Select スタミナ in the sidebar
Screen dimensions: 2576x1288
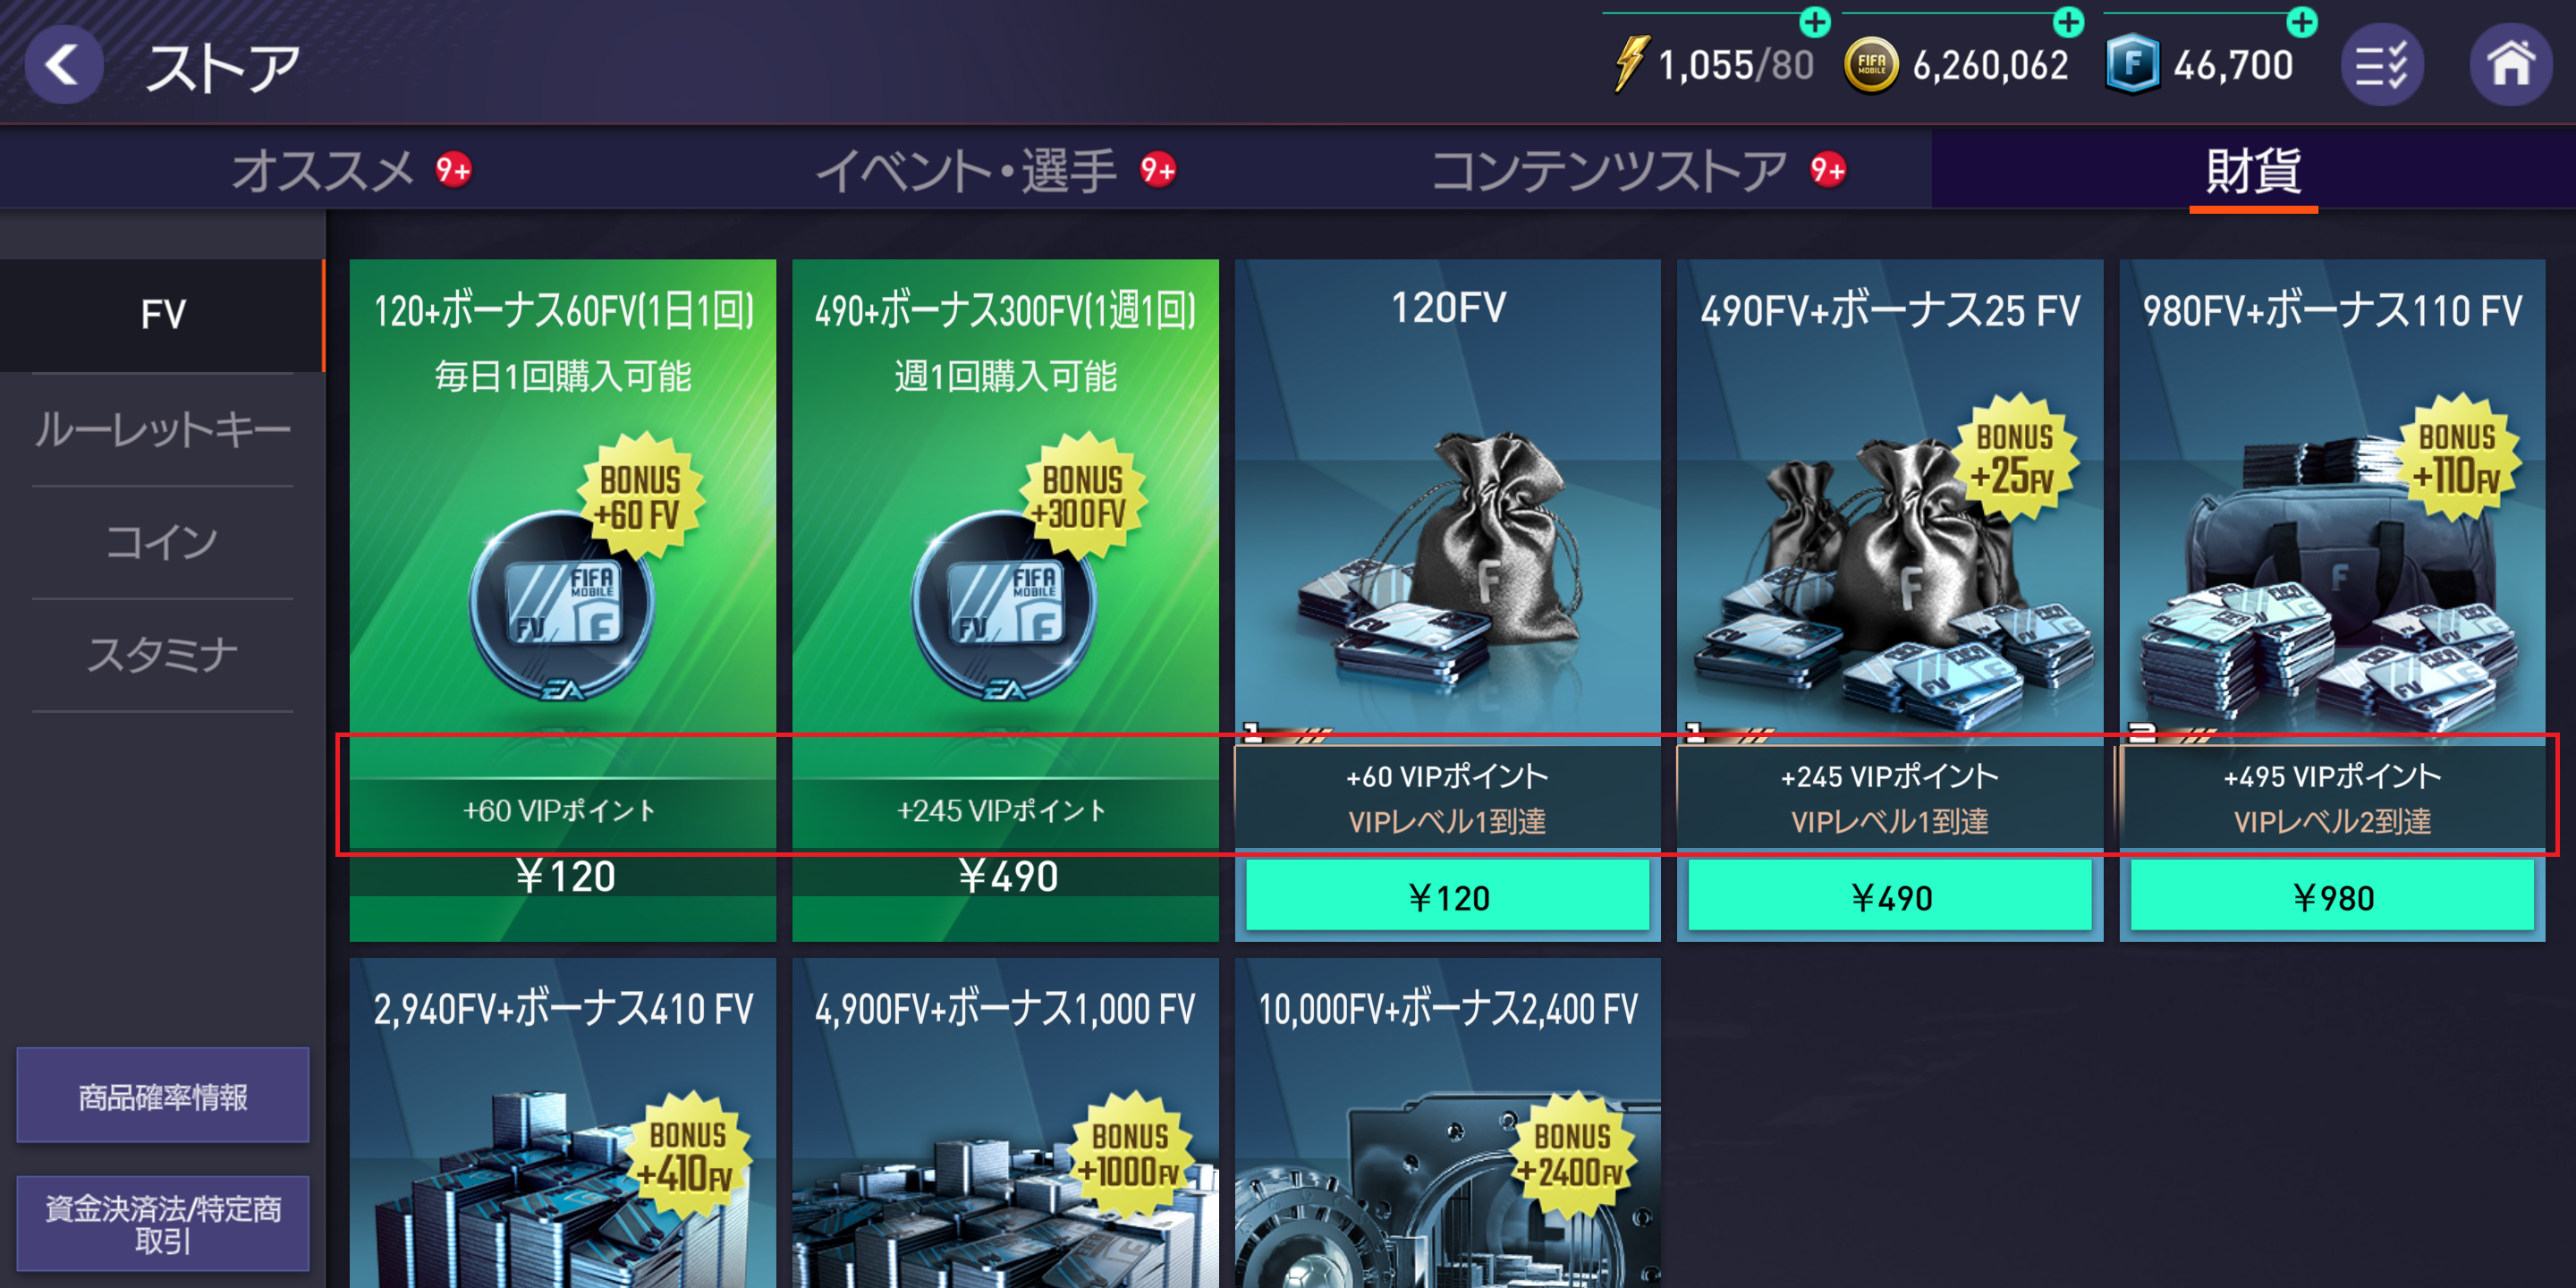point(162,656)
